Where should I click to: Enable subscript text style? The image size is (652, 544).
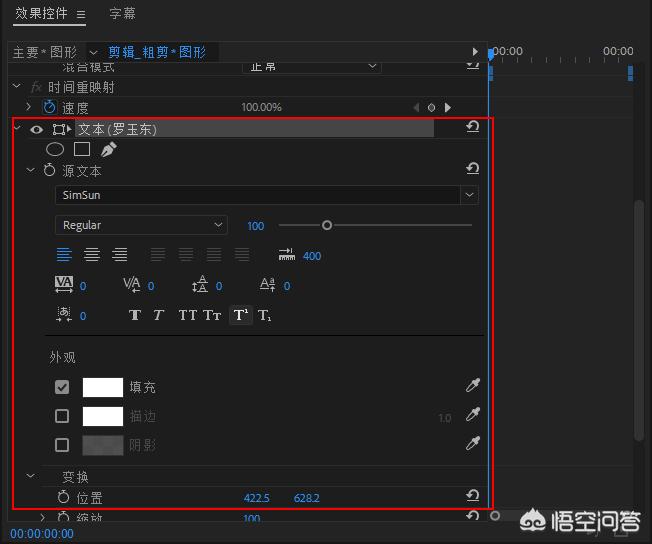coord(264,315)
